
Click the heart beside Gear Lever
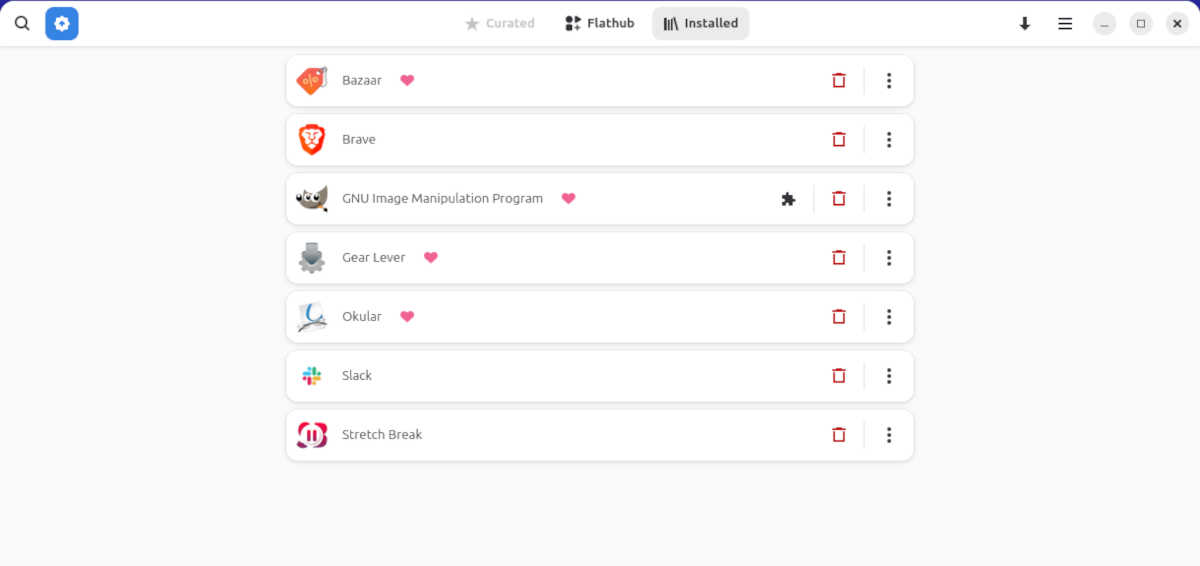click(431, 258)
